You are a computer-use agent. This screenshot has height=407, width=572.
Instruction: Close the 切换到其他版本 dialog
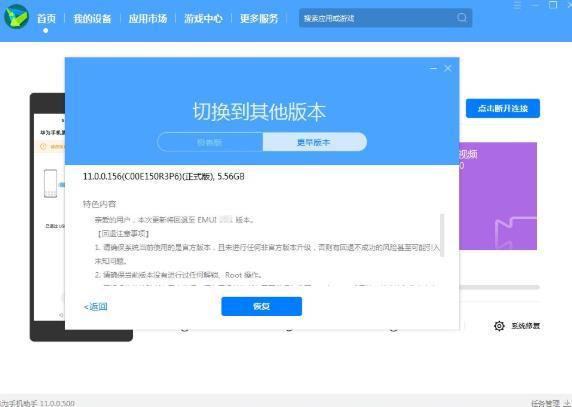click(448, 68)
